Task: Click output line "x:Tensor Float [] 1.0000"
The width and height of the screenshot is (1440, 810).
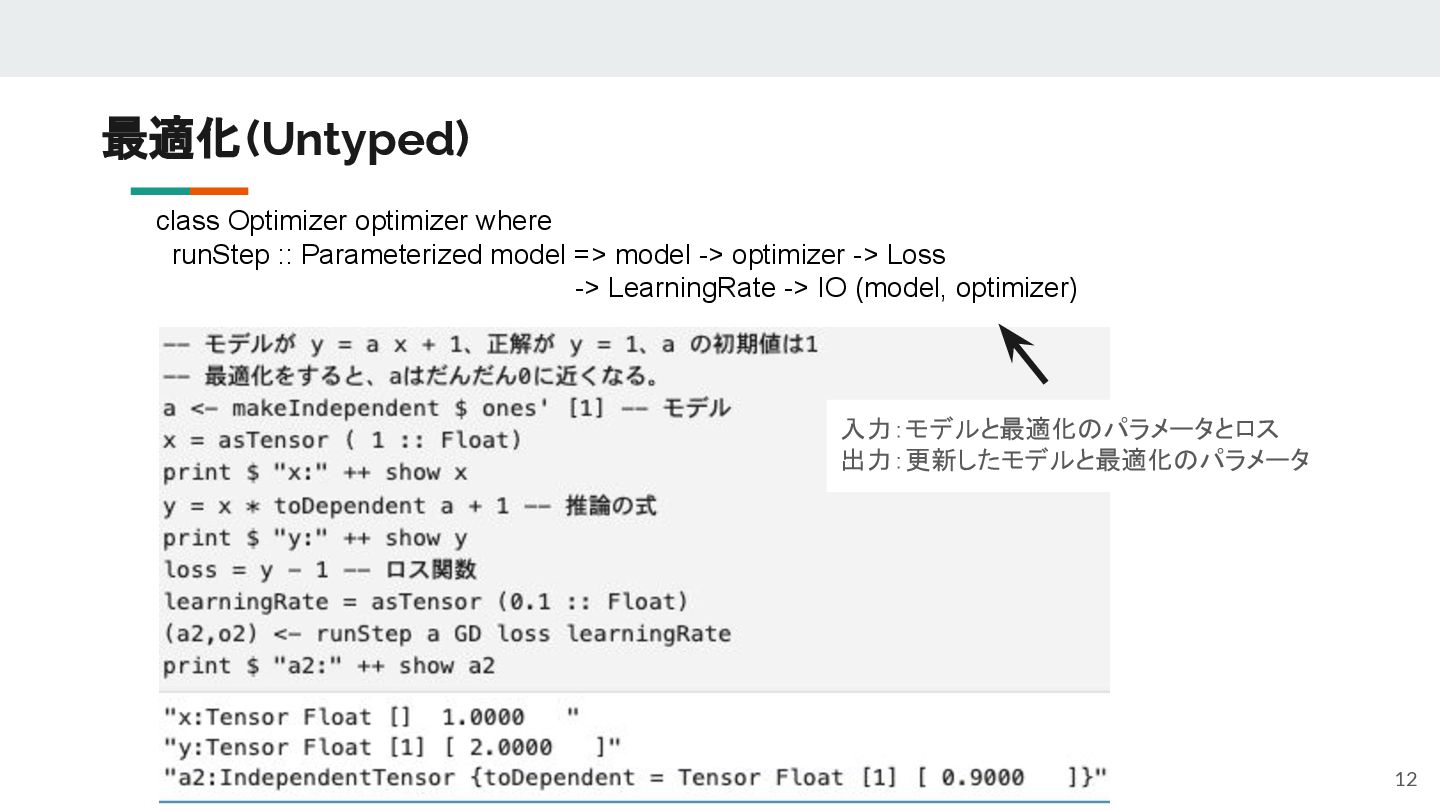Action: pos(371,717)
